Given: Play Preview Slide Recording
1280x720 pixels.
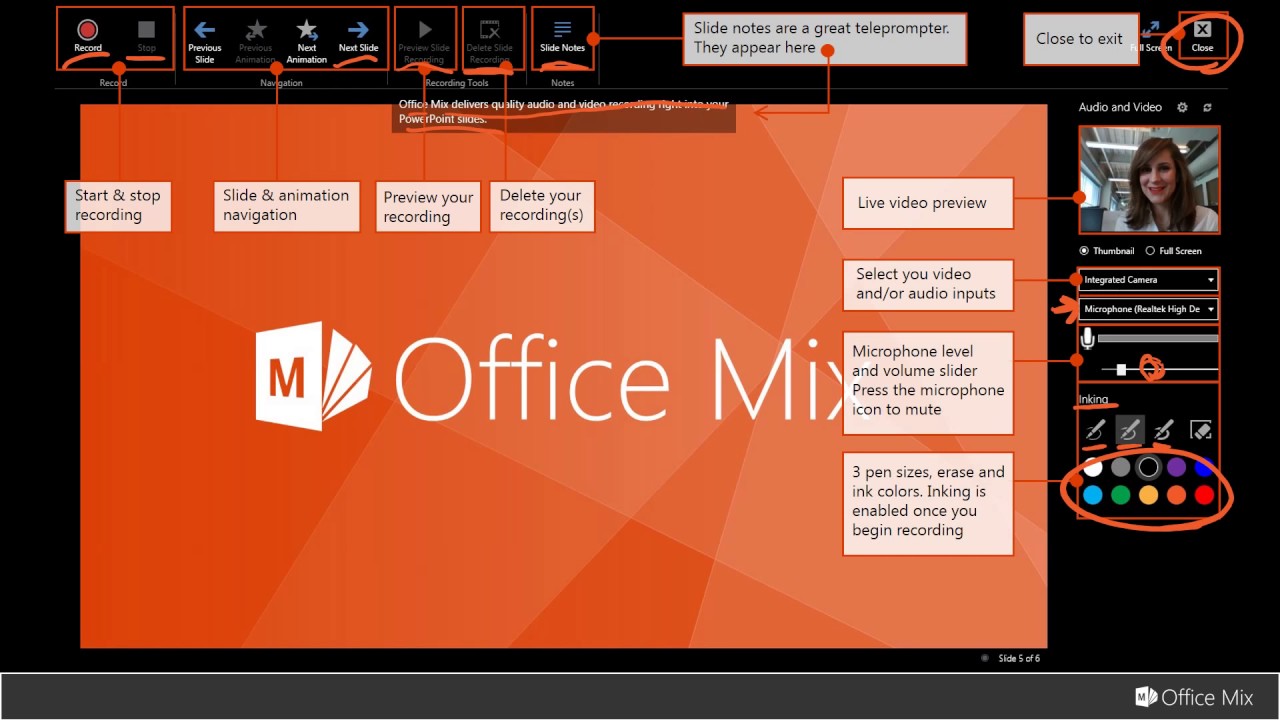Looking at the screenshot, I should tap(424, 41).
